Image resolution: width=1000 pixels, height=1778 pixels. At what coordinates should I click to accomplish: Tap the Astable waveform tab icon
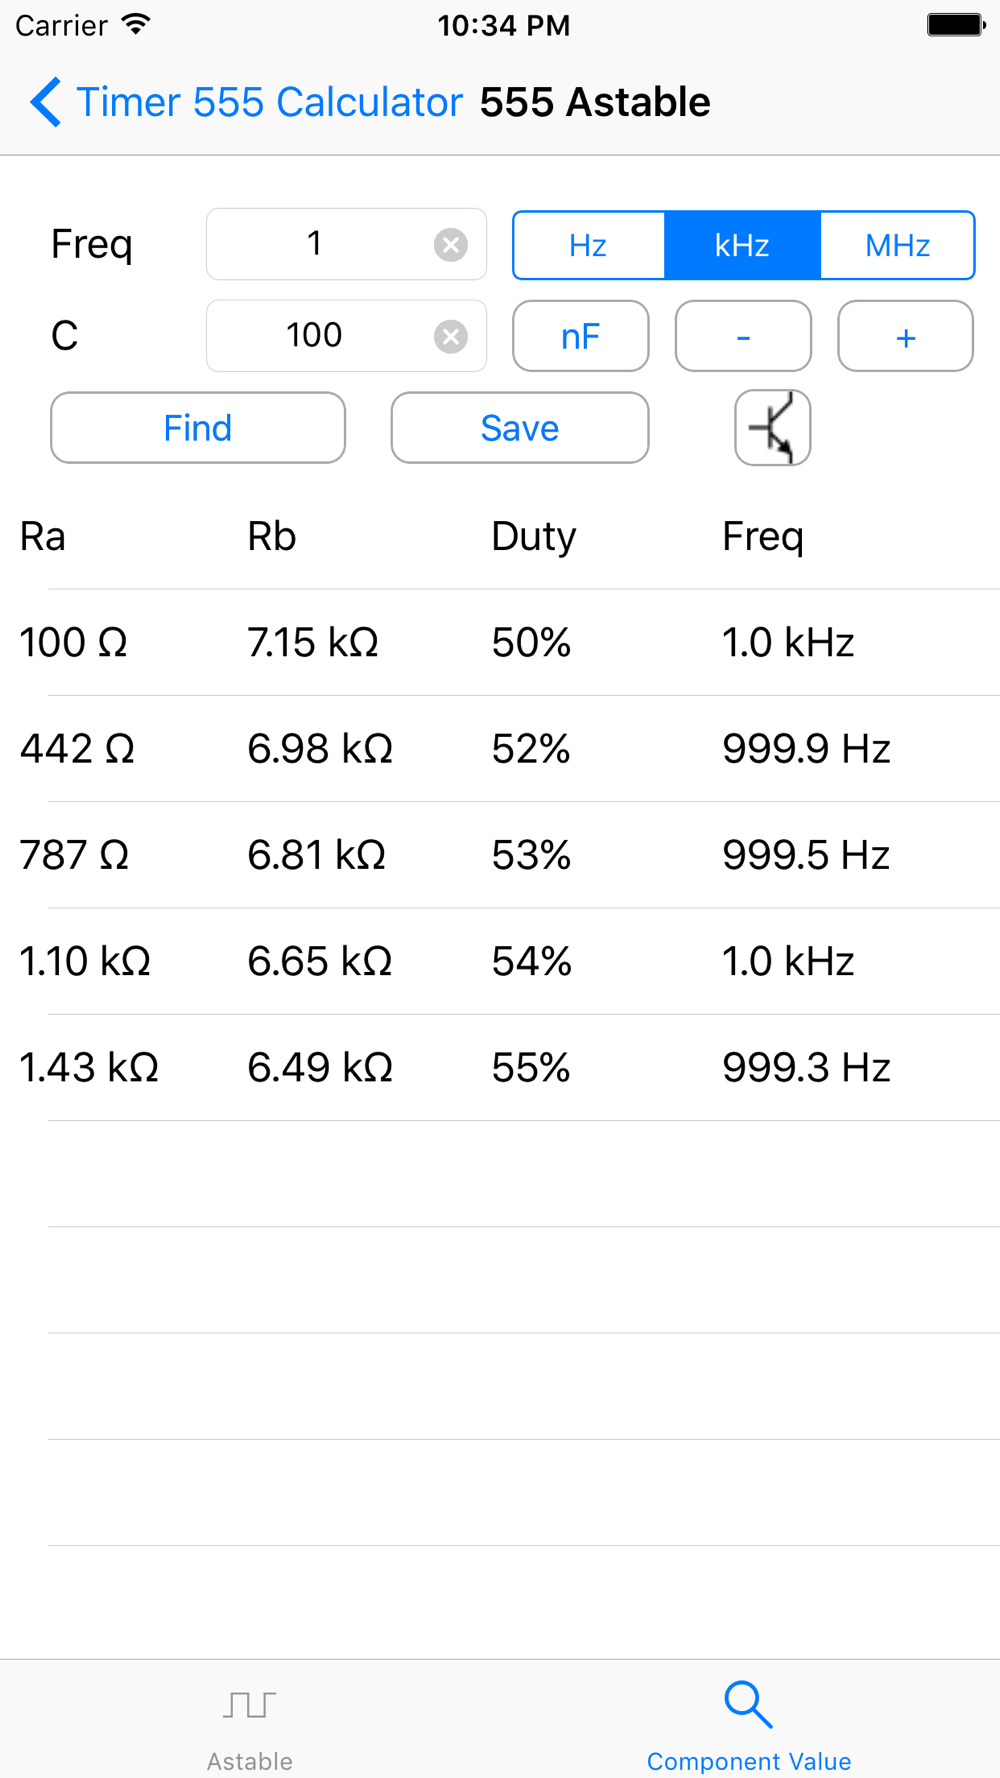249,1704
